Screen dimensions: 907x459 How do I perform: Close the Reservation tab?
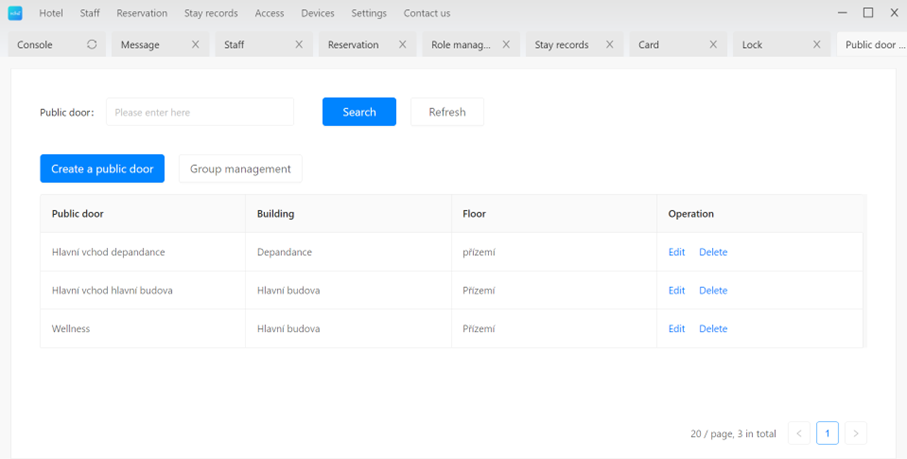(403, 45)
